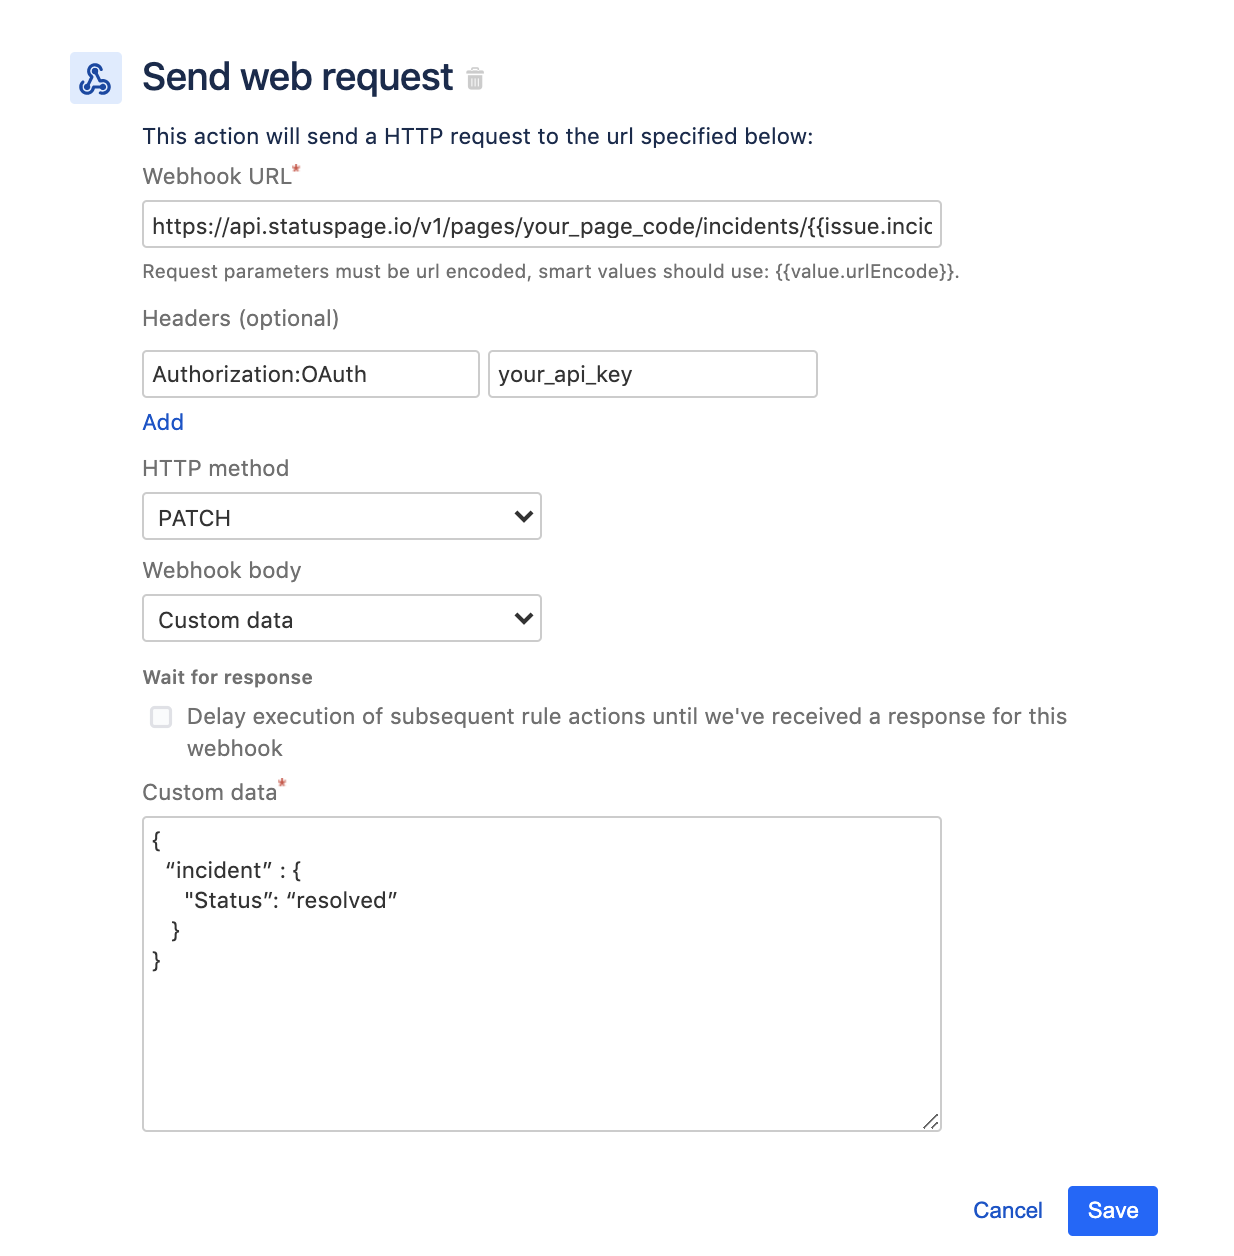Open the Webhook body selector showing Custom data
Viewport: 1234px width, 1256px height.
pyautogui.click(x=340, y=618)
